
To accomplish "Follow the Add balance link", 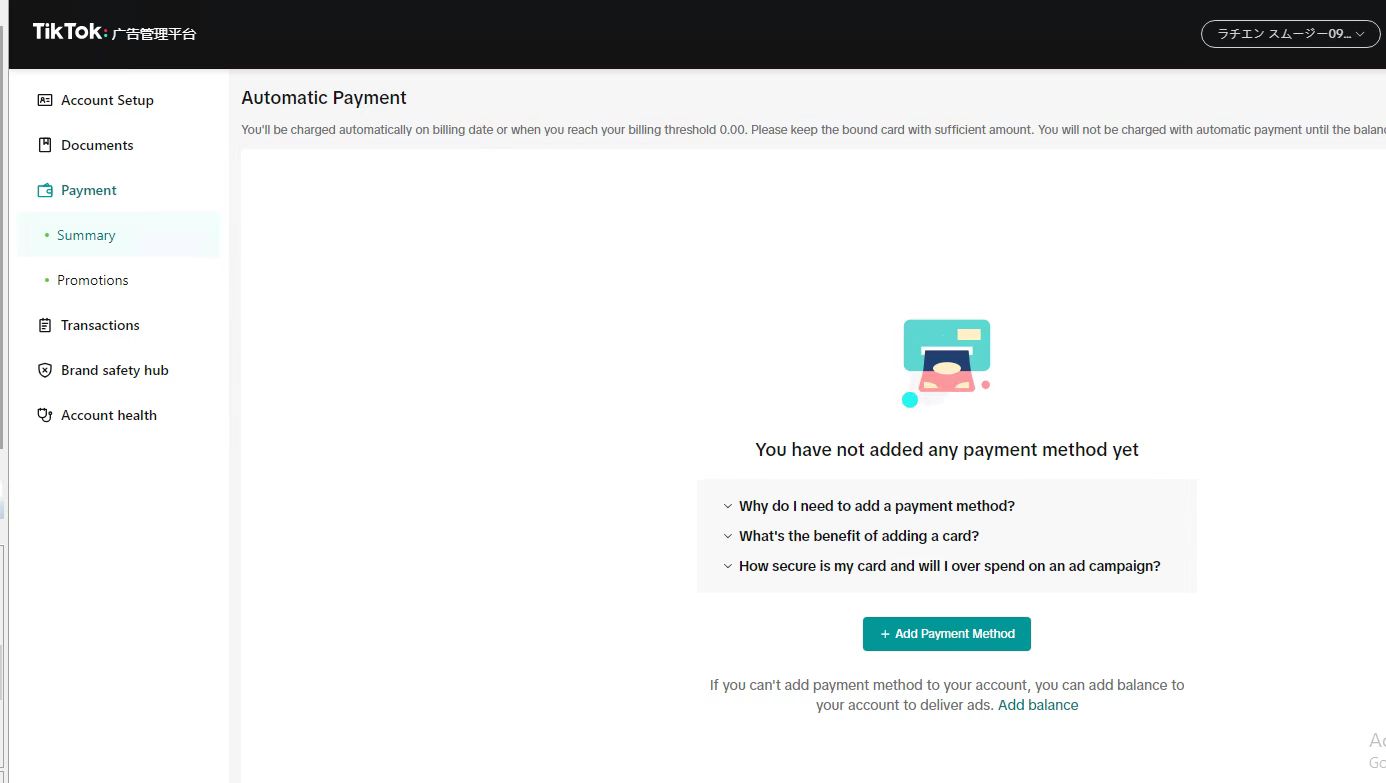I will [x=1038, y=705].
